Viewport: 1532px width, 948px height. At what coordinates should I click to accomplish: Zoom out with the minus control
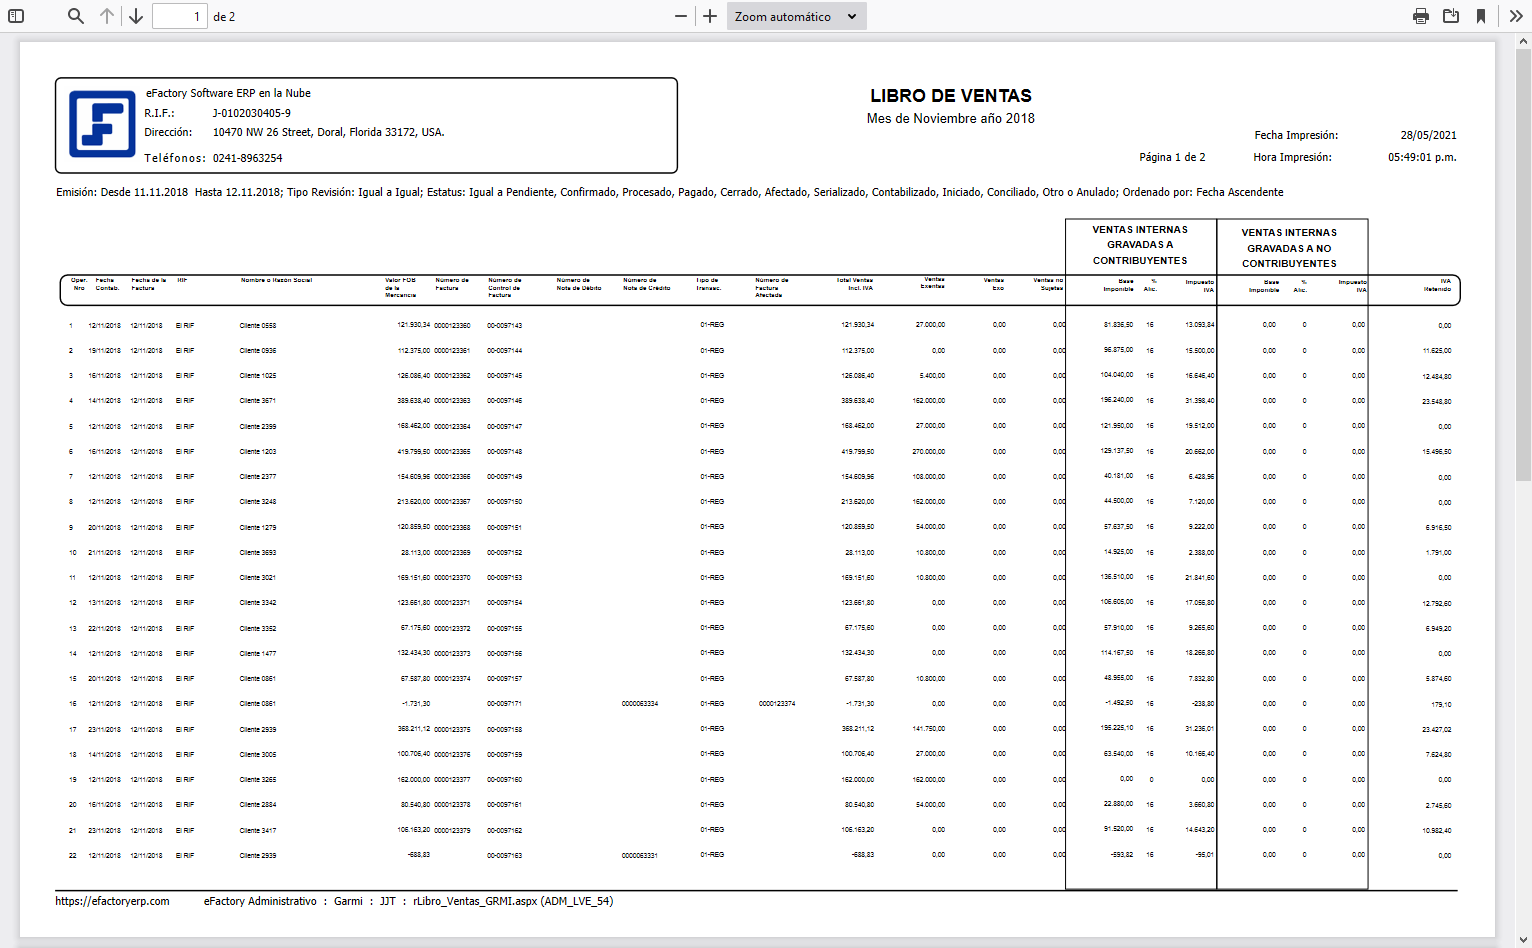tap(681, 15)
